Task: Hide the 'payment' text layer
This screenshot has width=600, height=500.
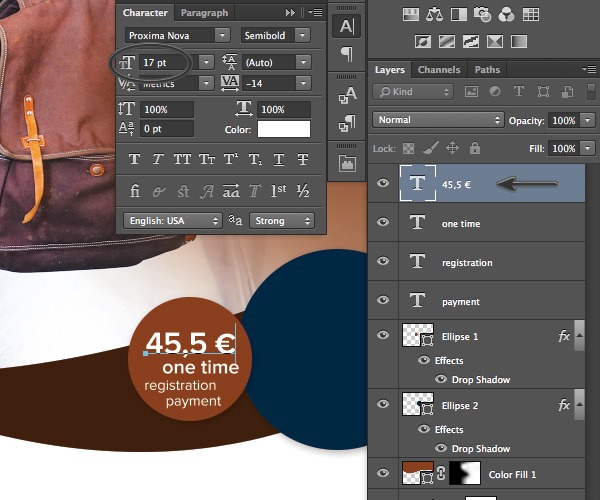Action: click(x=383, y=300)
